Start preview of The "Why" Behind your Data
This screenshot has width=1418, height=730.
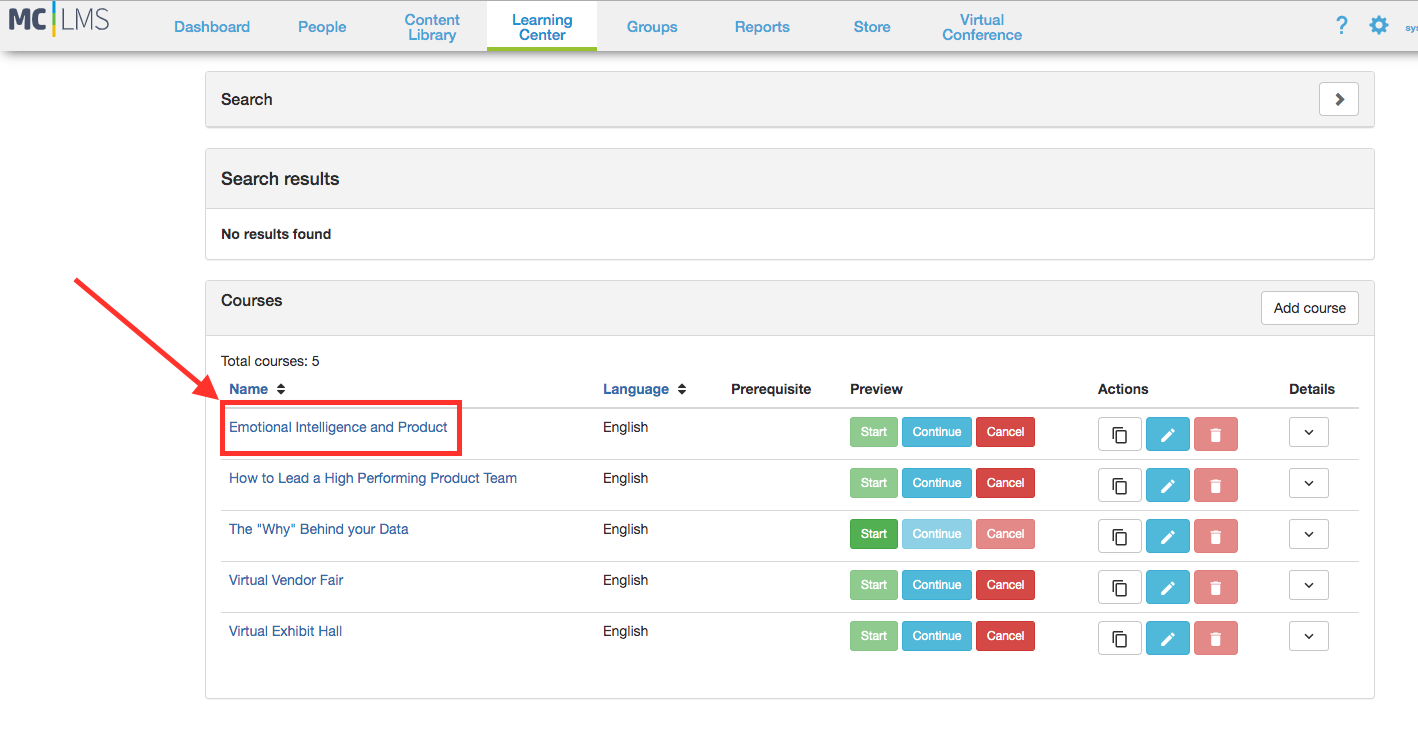pos(873,534)
